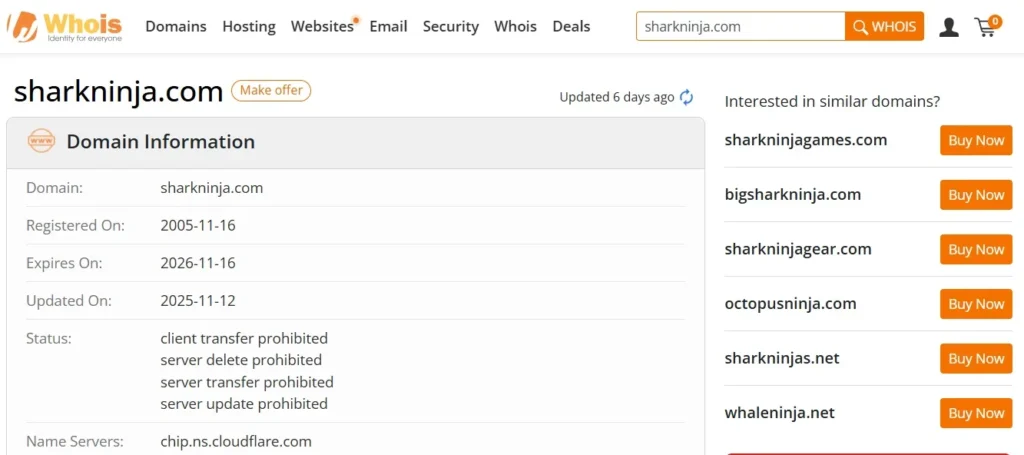Open the Email menu
The height and width of the screenshot is (455, 1024).
[388, 27]
